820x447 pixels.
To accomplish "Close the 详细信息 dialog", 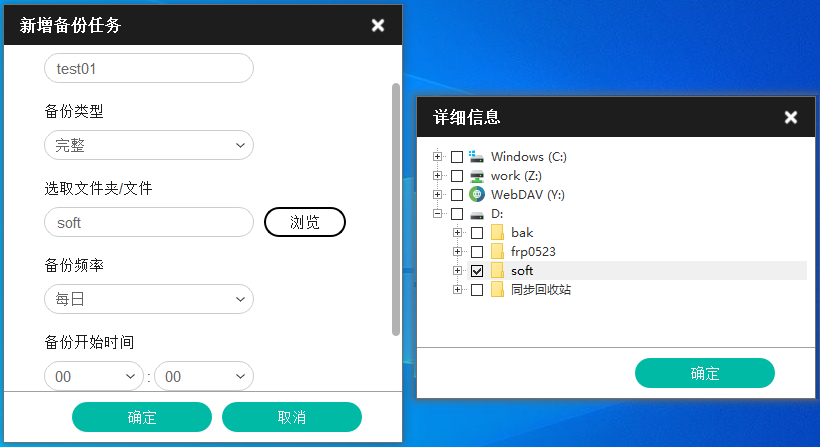I will pos(791,117).
